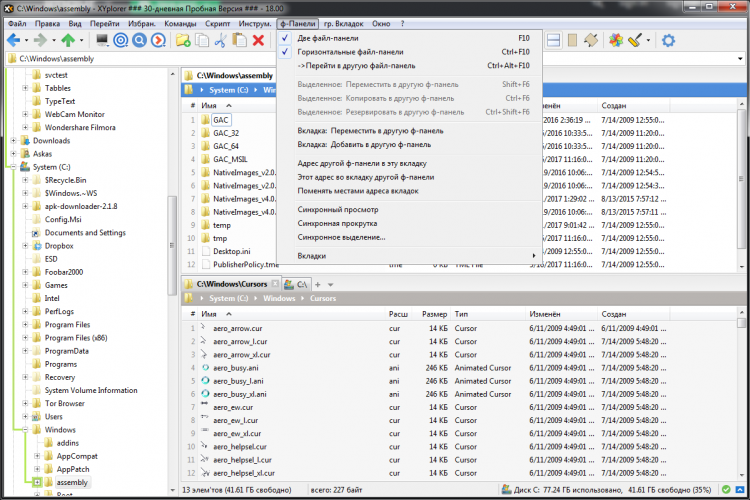Click the blue circle orange arrow toolbar icon

pos(158,41)
